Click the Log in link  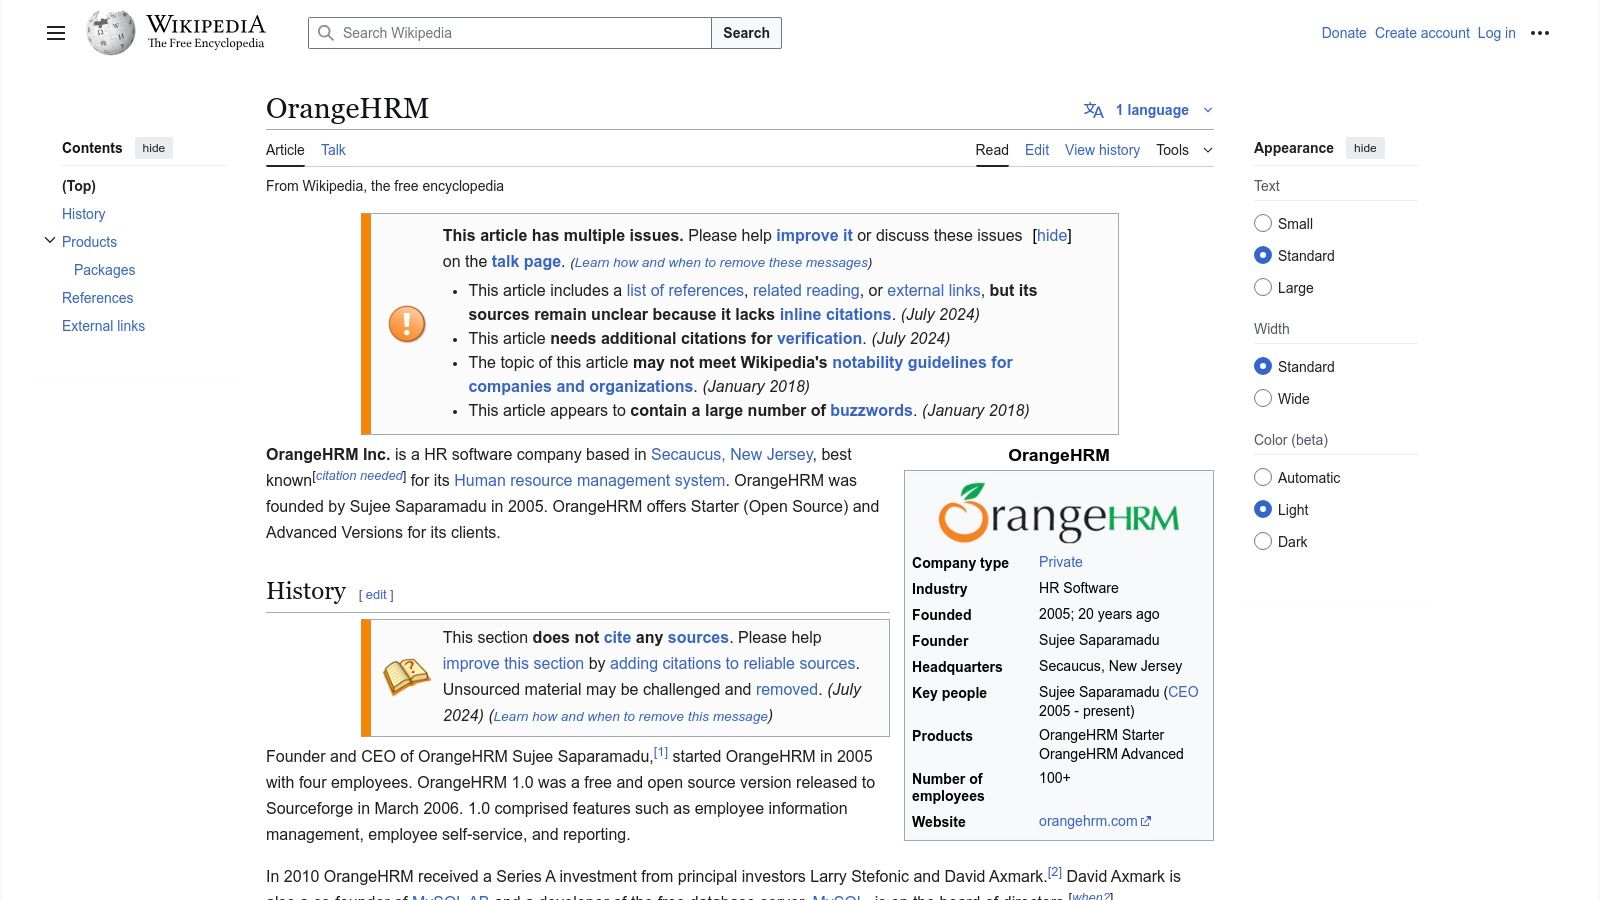[1496, 33]
